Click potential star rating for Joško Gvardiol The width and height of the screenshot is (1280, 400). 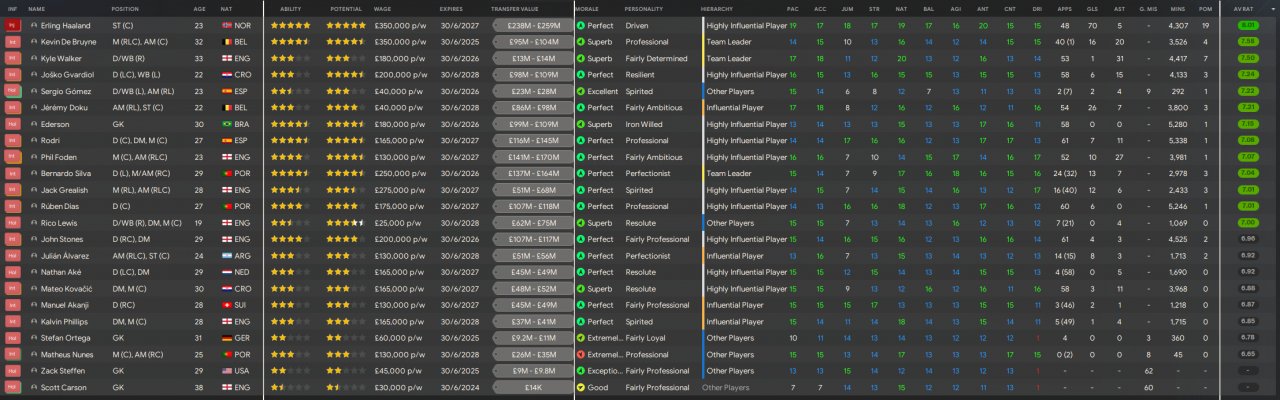[x=347, y=75]
